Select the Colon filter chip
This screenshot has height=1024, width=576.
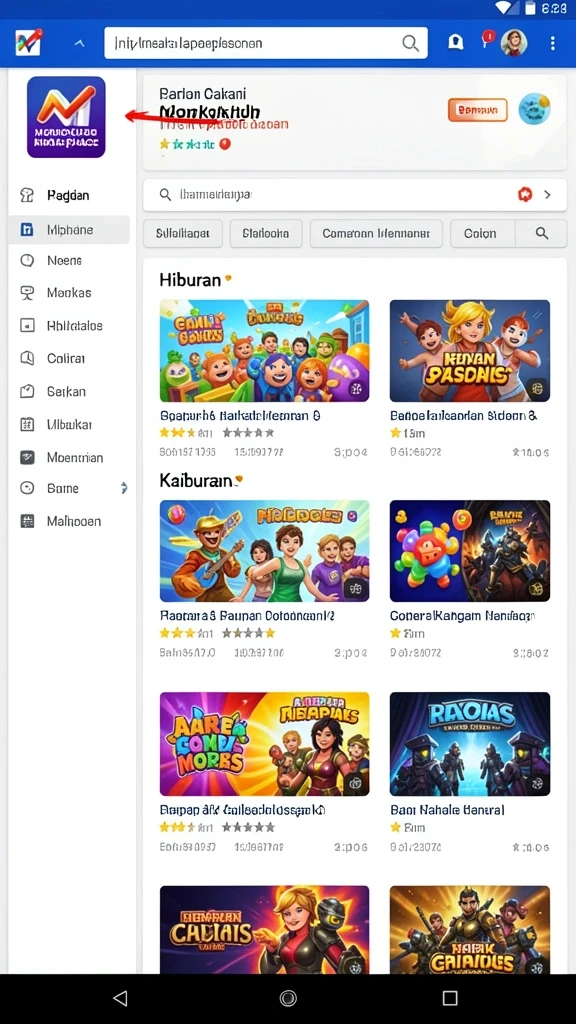point(483,233)
